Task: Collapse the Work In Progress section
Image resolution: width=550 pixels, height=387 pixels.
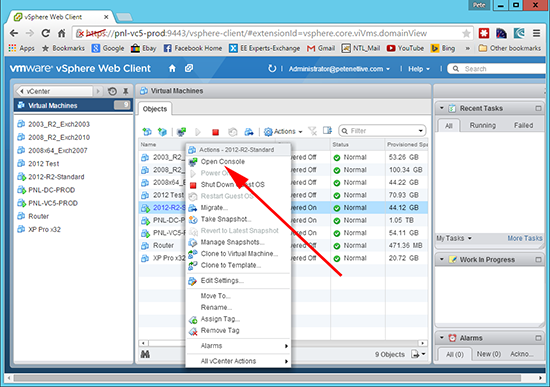Action: coord(442,259)
